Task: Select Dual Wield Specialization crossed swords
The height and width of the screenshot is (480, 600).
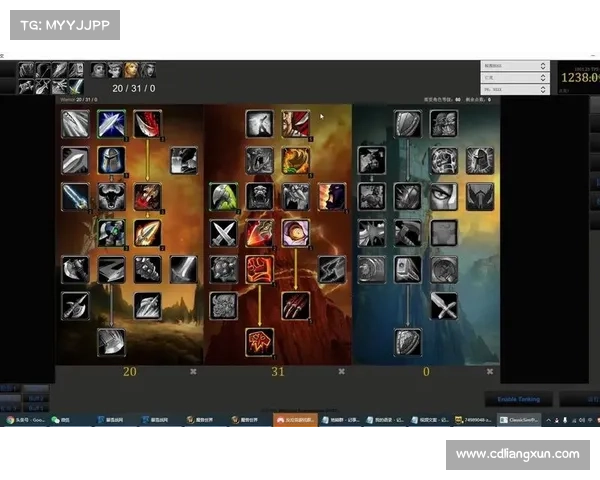Action: click(223, 233)
